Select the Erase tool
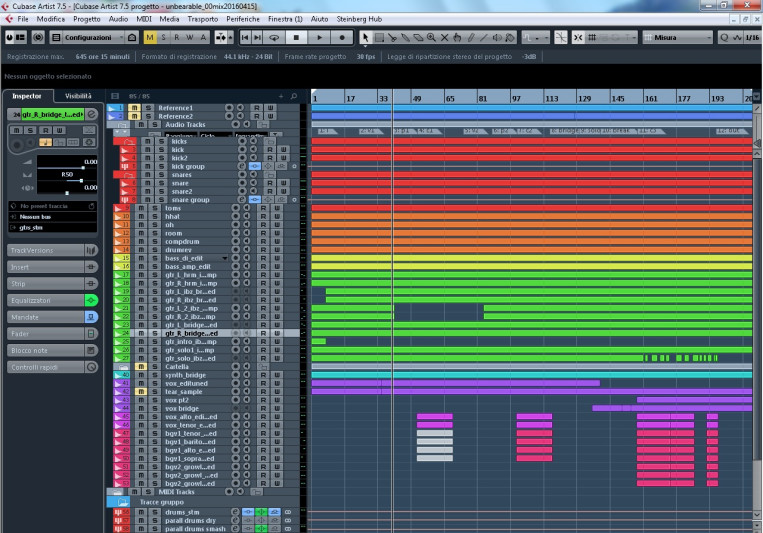763x533 pixels. tap(418, 37)
